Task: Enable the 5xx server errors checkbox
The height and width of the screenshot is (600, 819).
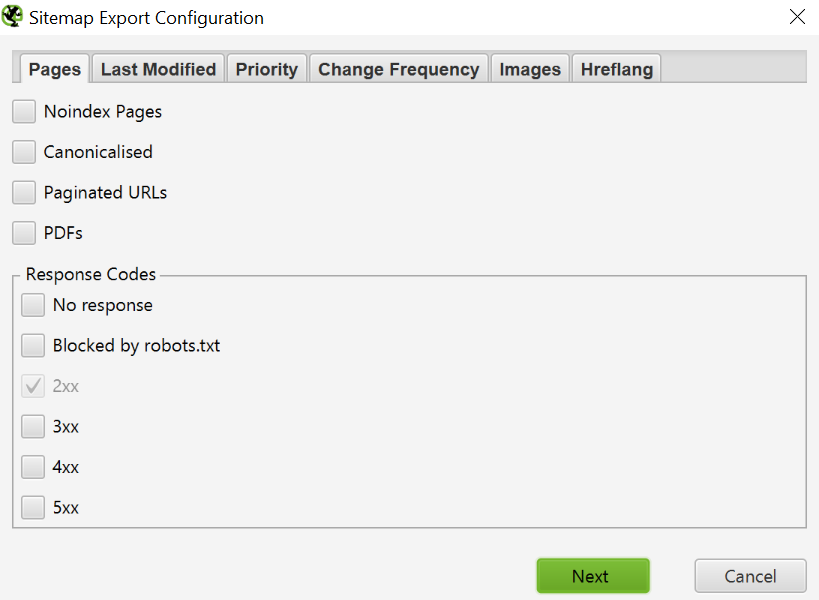Action: coord(32,507)
